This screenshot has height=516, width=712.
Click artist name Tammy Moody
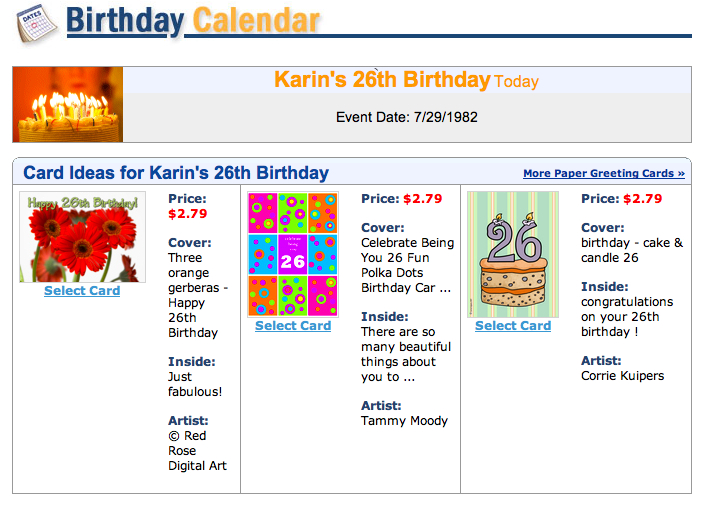405,421
